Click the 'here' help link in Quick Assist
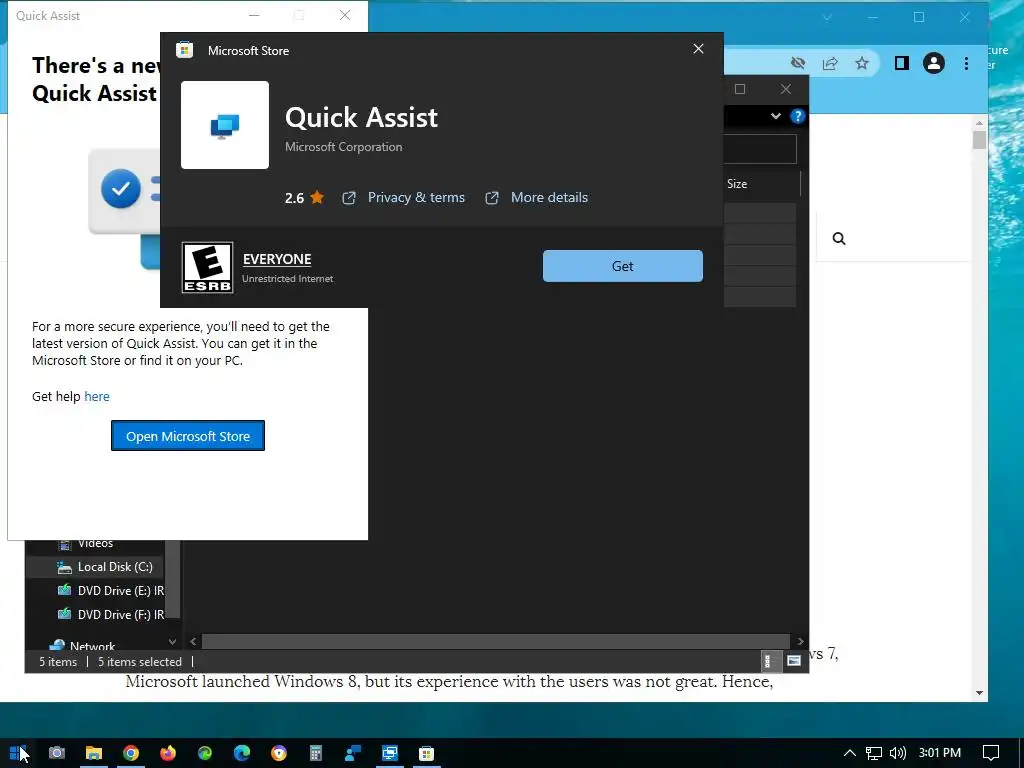This screenshot has height=768, width=1024. (97, 396)
